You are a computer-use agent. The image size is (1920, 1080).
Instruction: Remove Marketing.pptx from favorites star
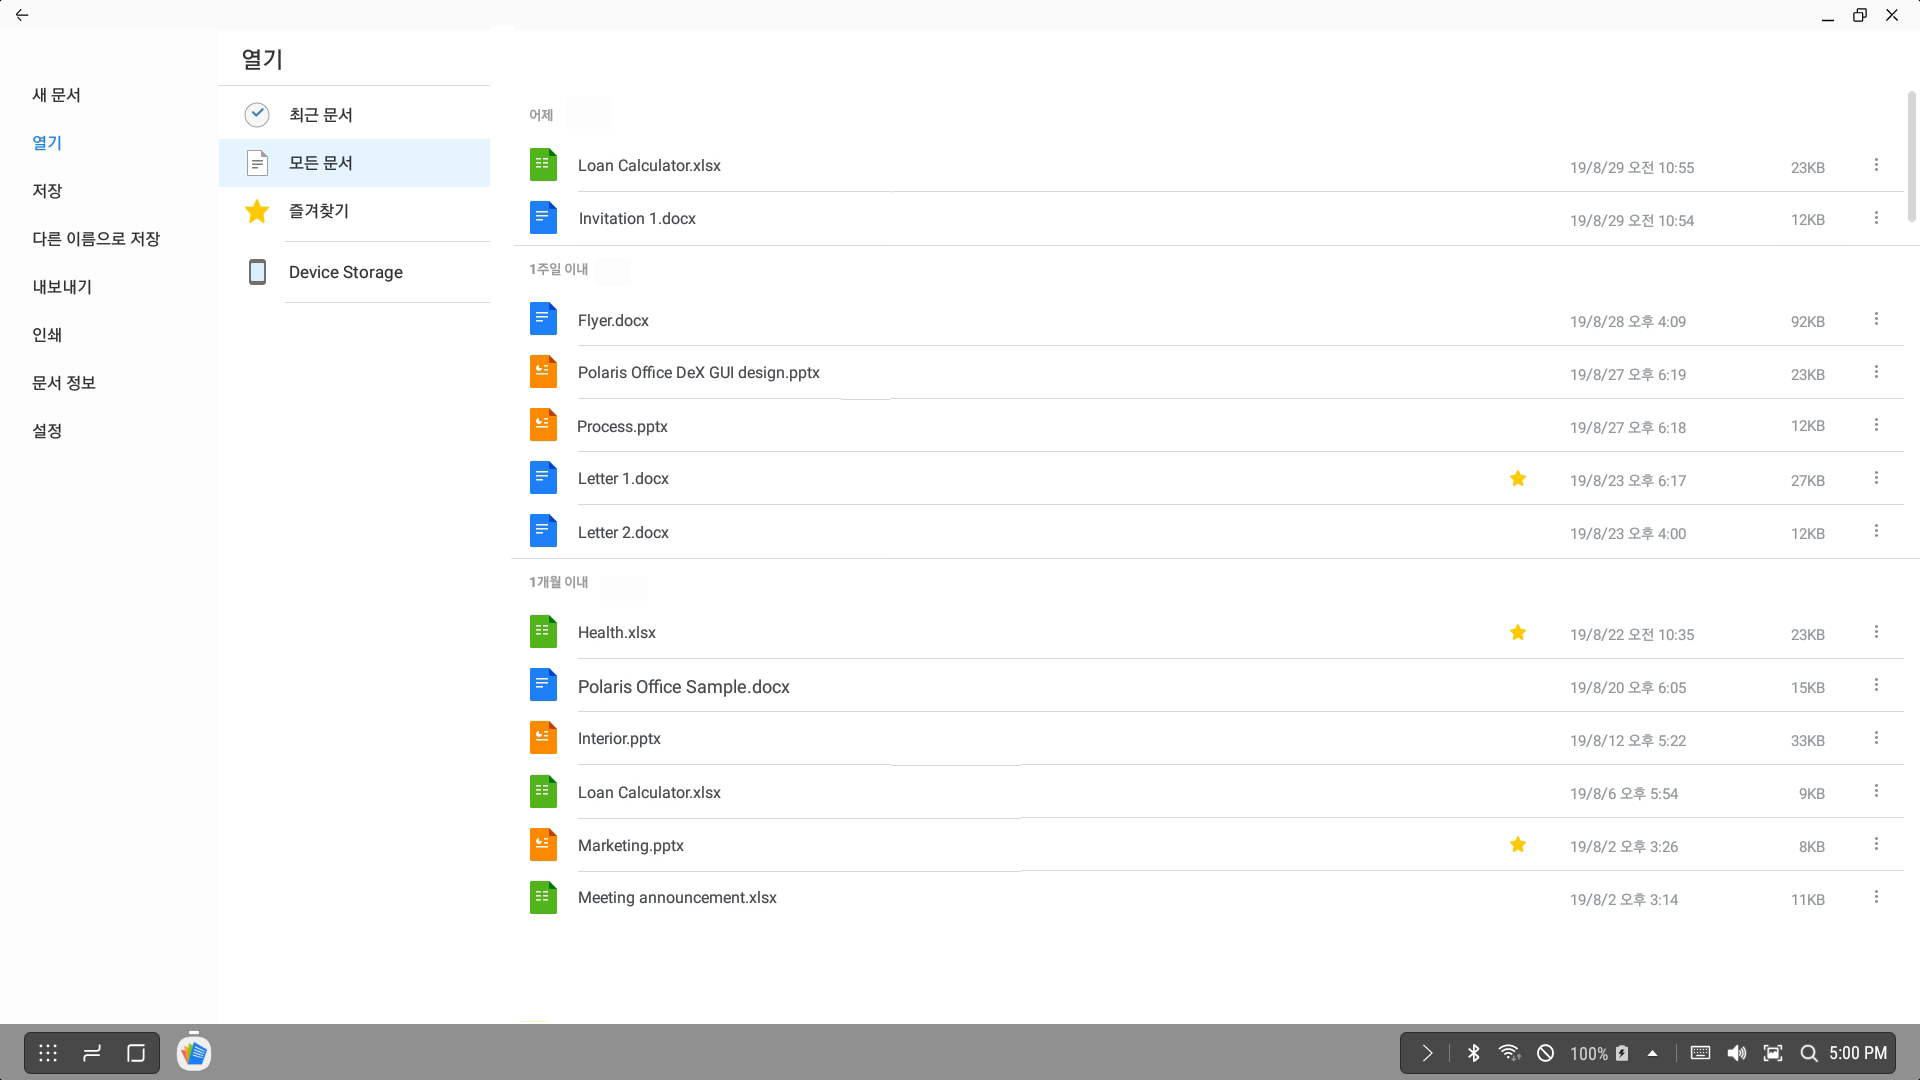click(1518, 844)
